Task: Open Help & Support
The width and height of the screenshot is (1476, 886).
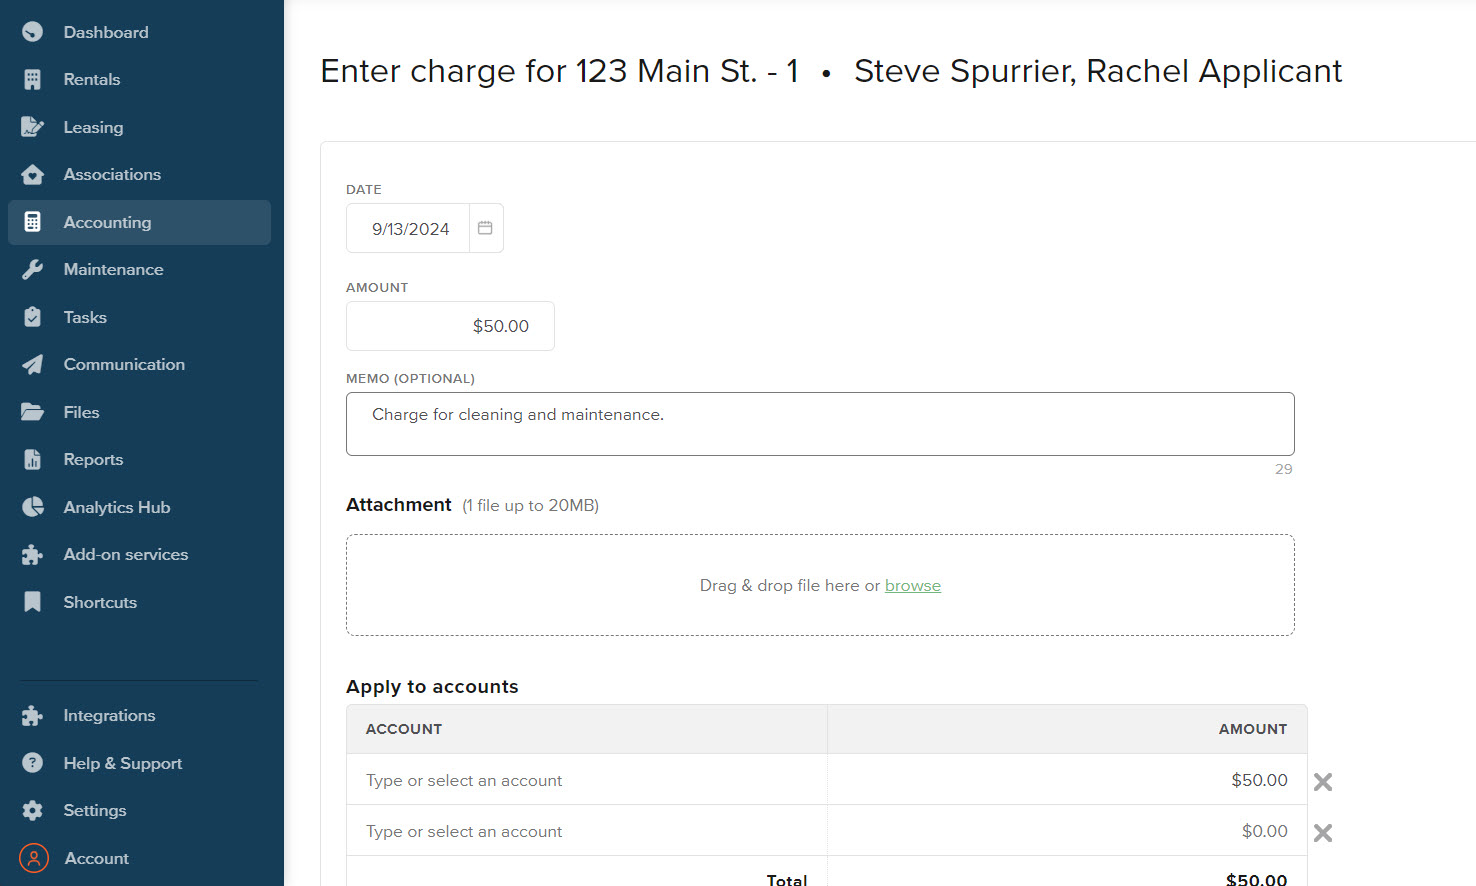Action: pos(122,763)
